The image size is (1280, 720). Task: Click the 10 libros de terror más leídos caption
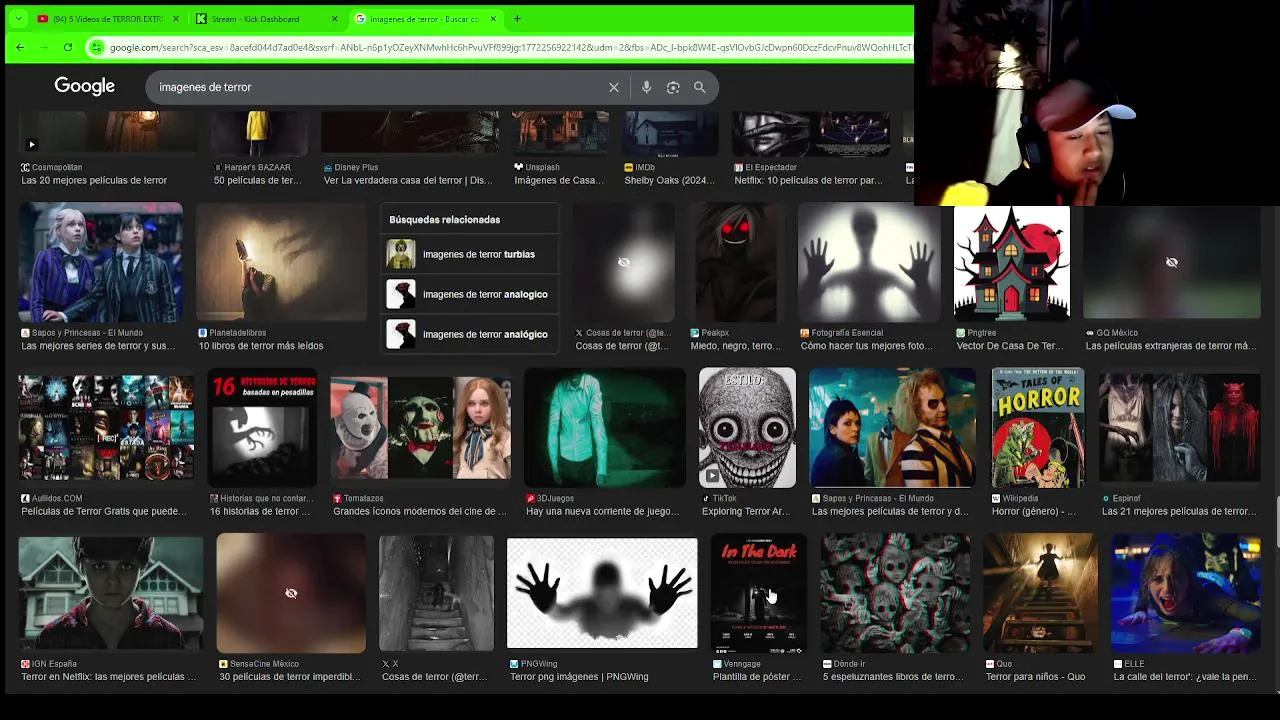click(260, 346)
